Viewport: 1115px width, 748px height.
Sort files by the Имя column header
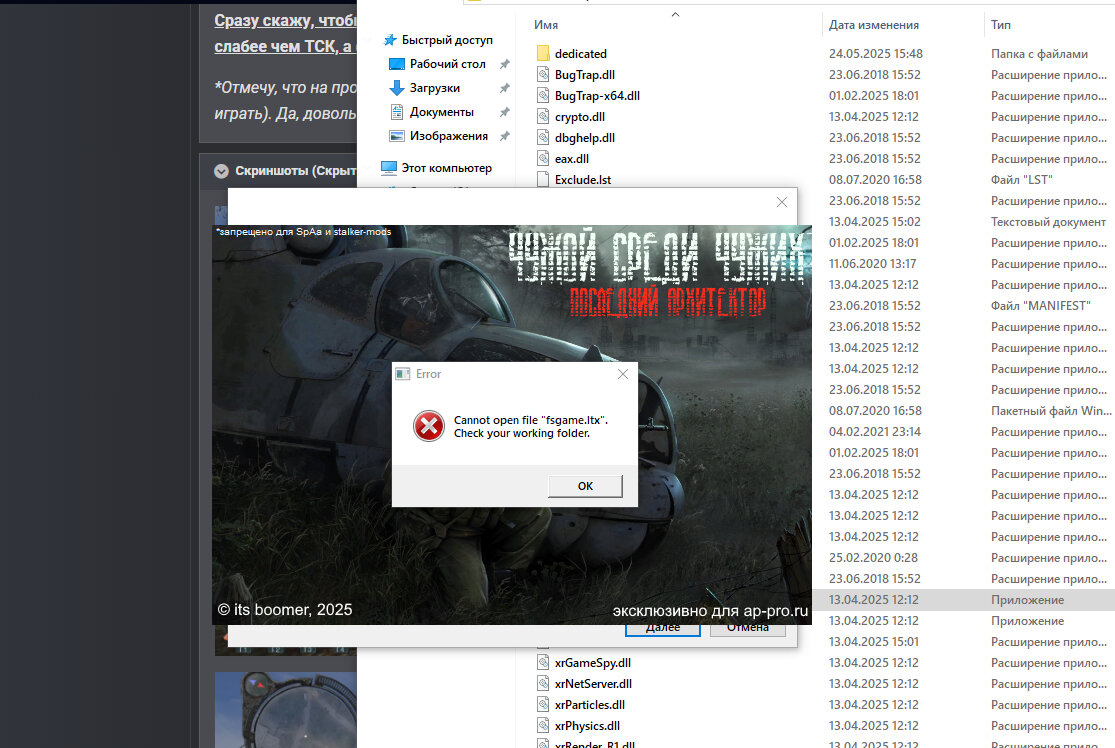546,25
